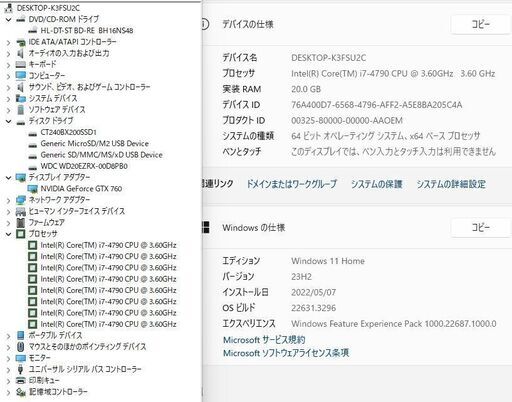Copy device specs with the top コピー button
The width and height of the screenshot is (512, 402).
coord(480,24)
